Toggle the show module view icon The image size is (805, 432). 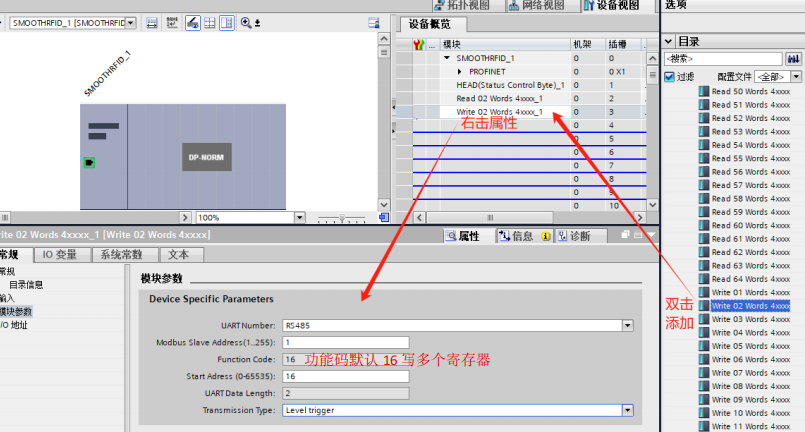click(193, 23)
